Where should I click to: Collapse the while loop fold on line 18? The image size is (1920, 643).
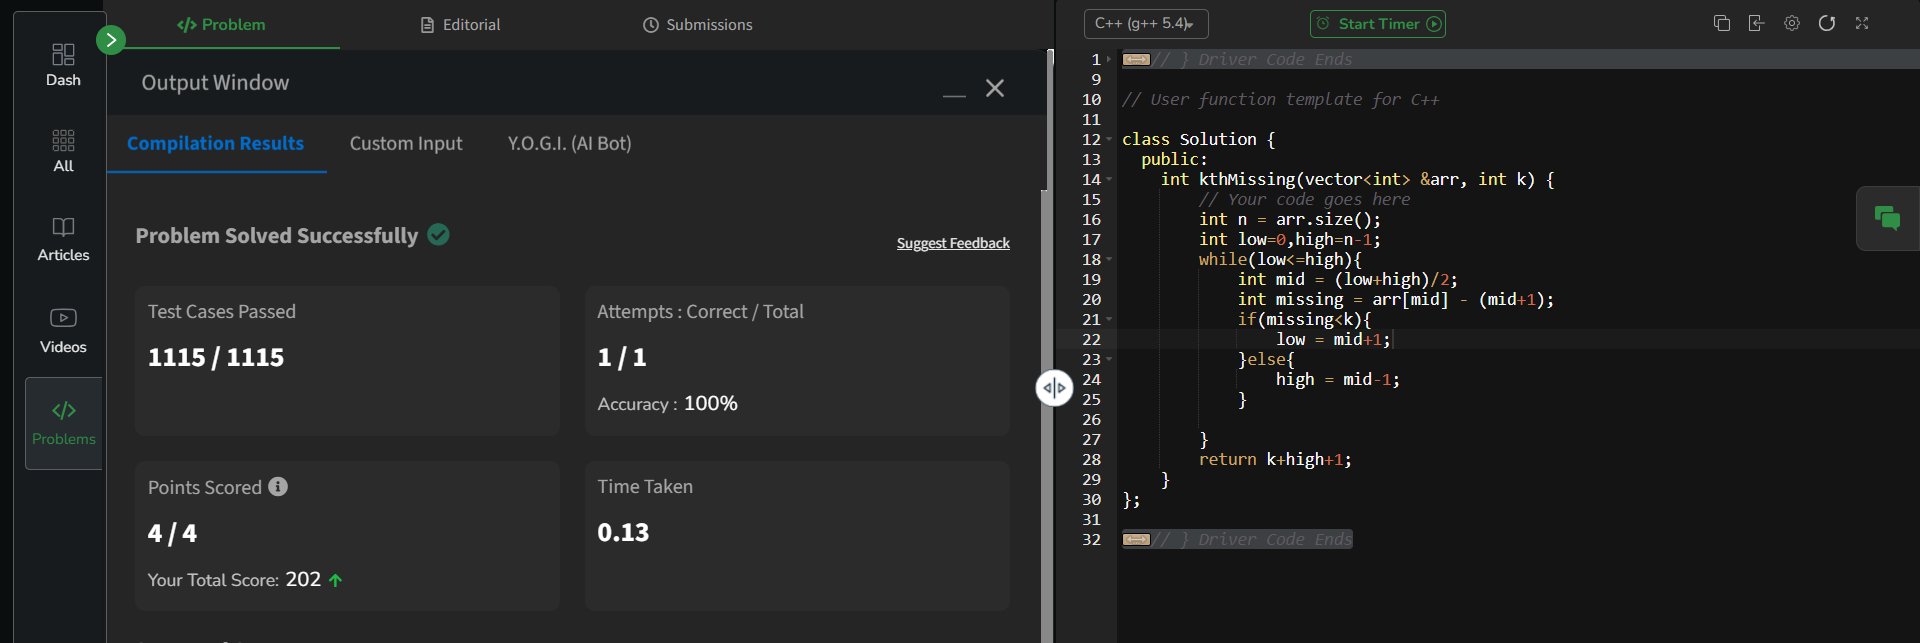[x=1109, y=260]
